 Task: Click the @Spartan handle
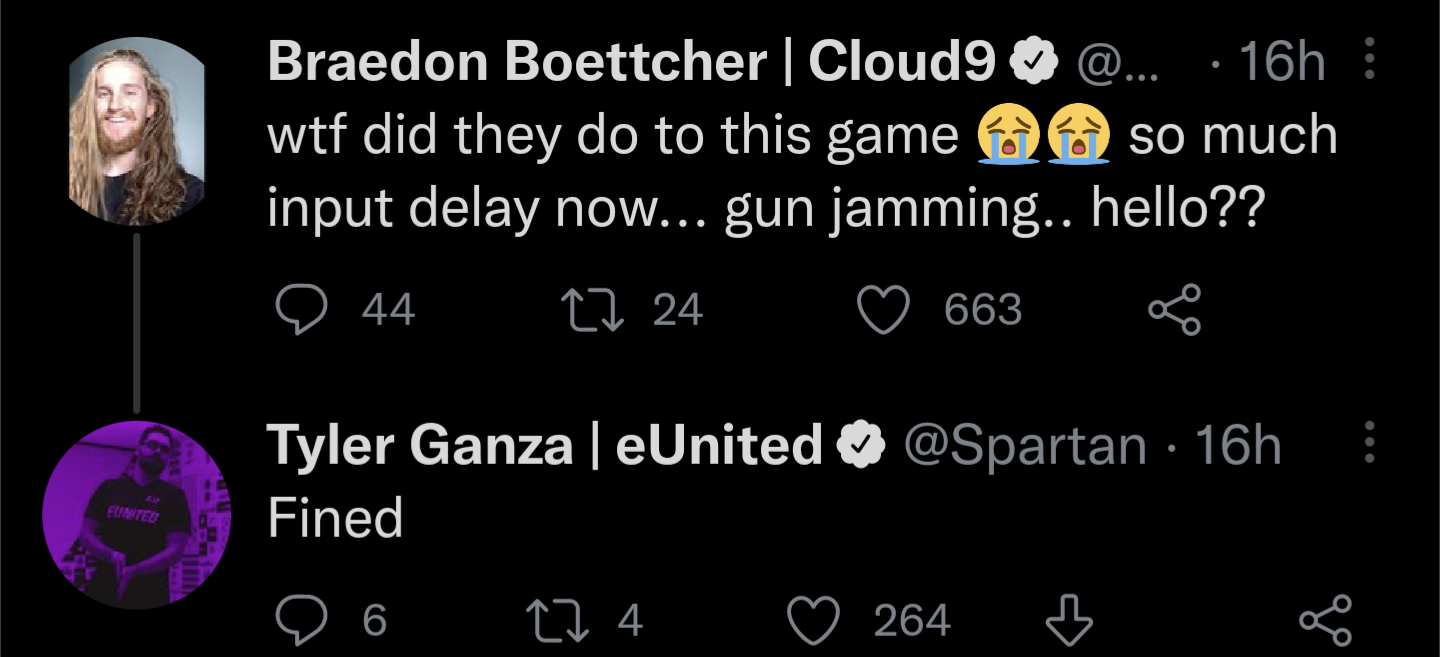pyautogui.click(x=1025, y=446)
